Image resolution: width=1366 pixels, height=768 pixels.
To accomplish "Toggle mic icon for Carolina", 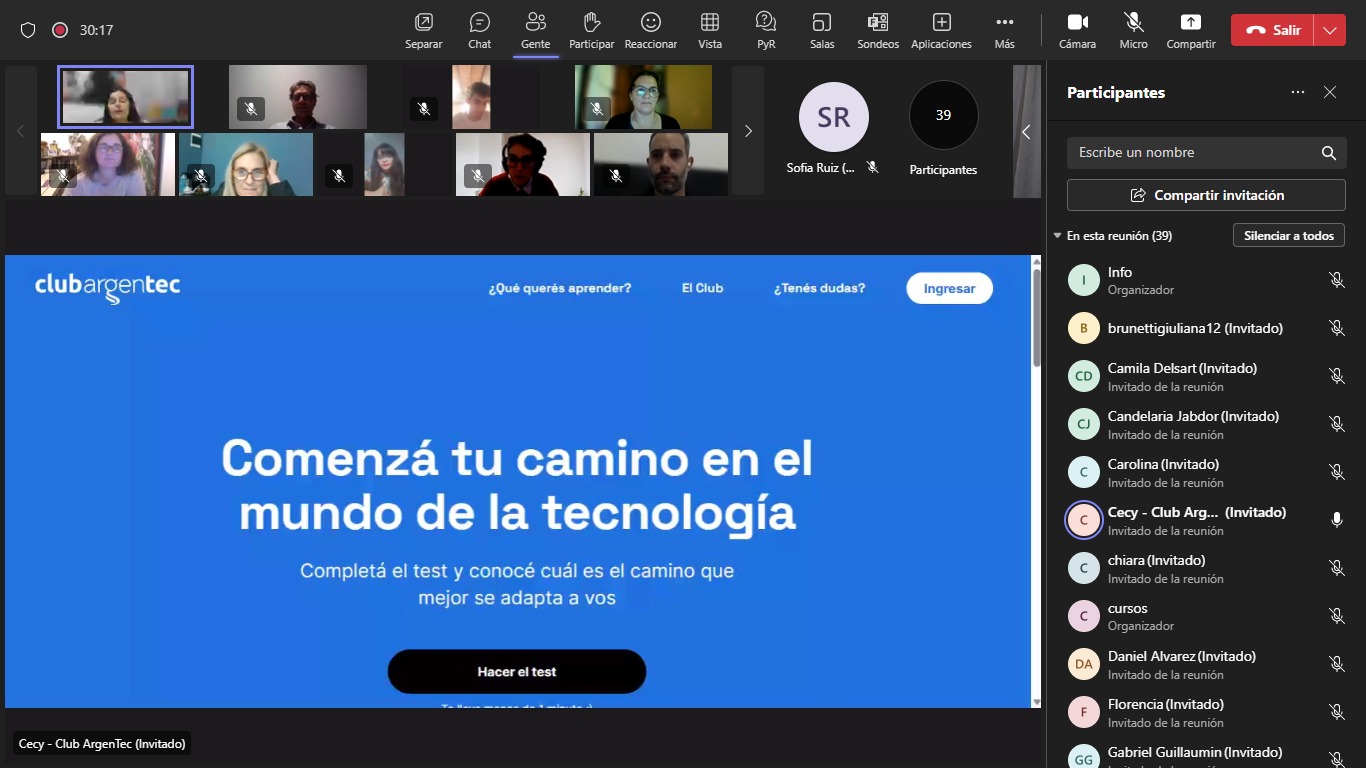I will pos(1336,472).
